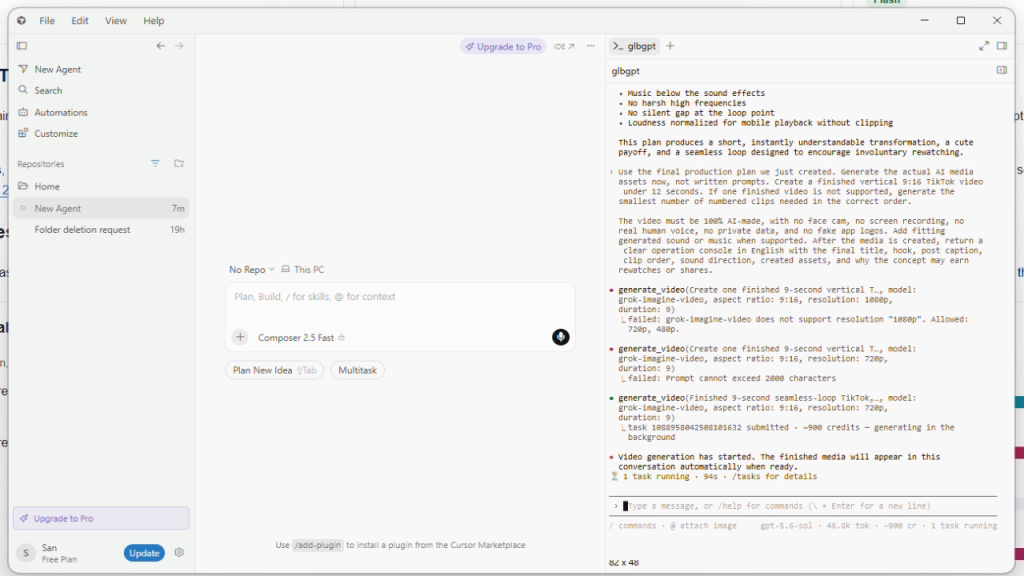Add a new terminal tab with plus
The width and height of the screenshot is (1024, 576).
click(670, 46)
